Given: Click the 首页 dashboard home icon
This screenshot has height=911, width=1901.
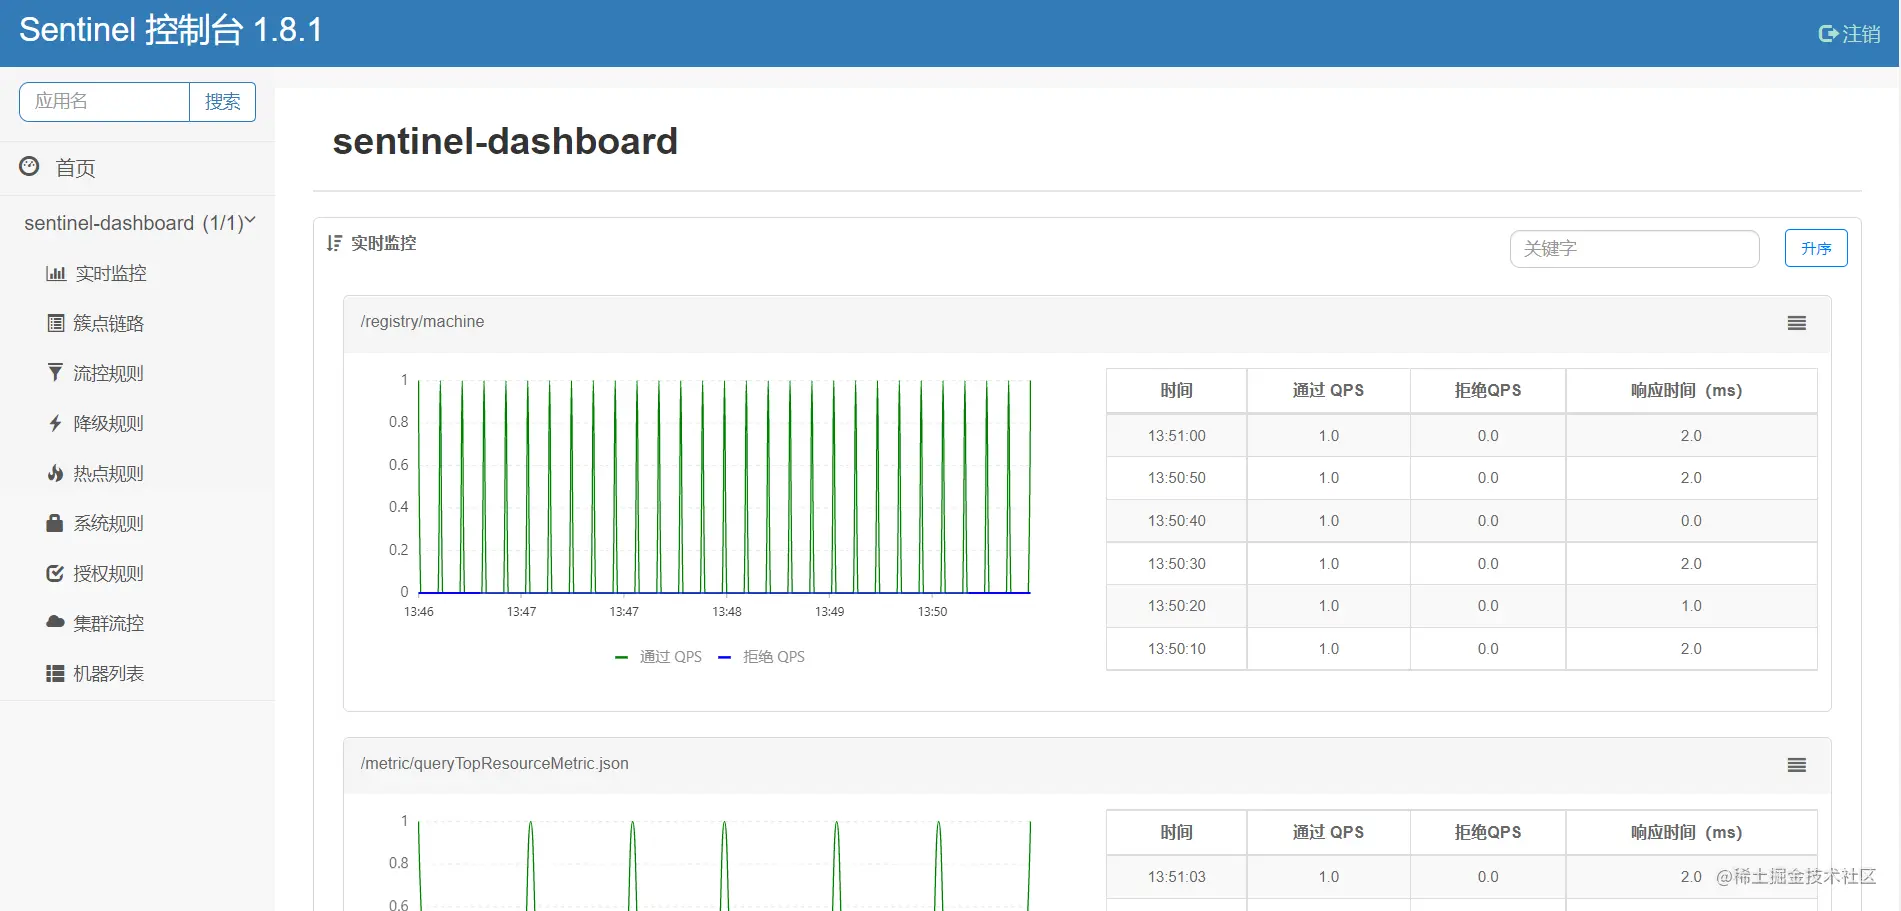Looking at the screenshot, I should [x=30, y=166].
